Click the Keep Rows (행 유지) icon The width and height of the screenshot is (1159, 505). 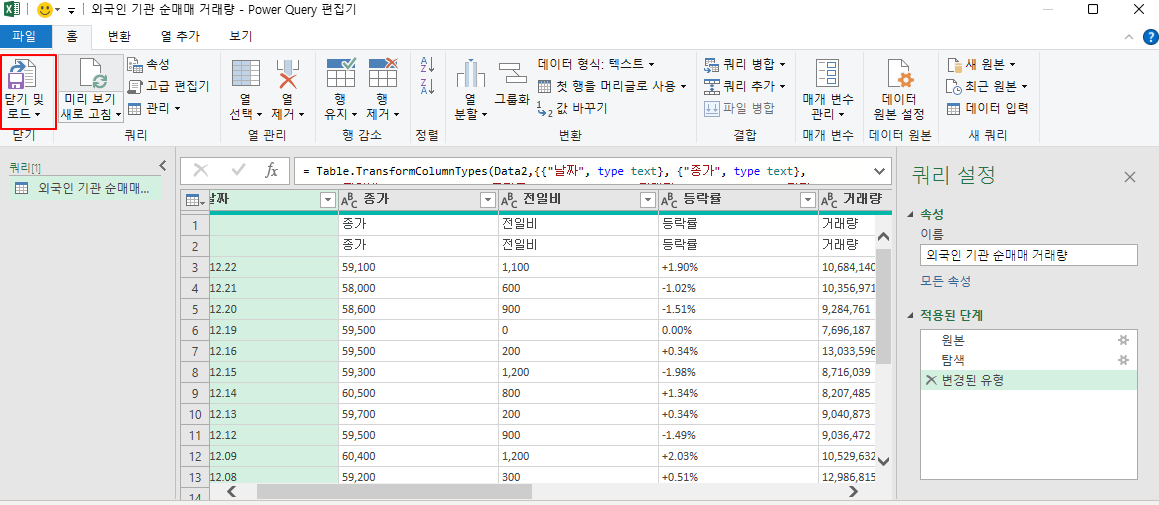coord(341,73)
